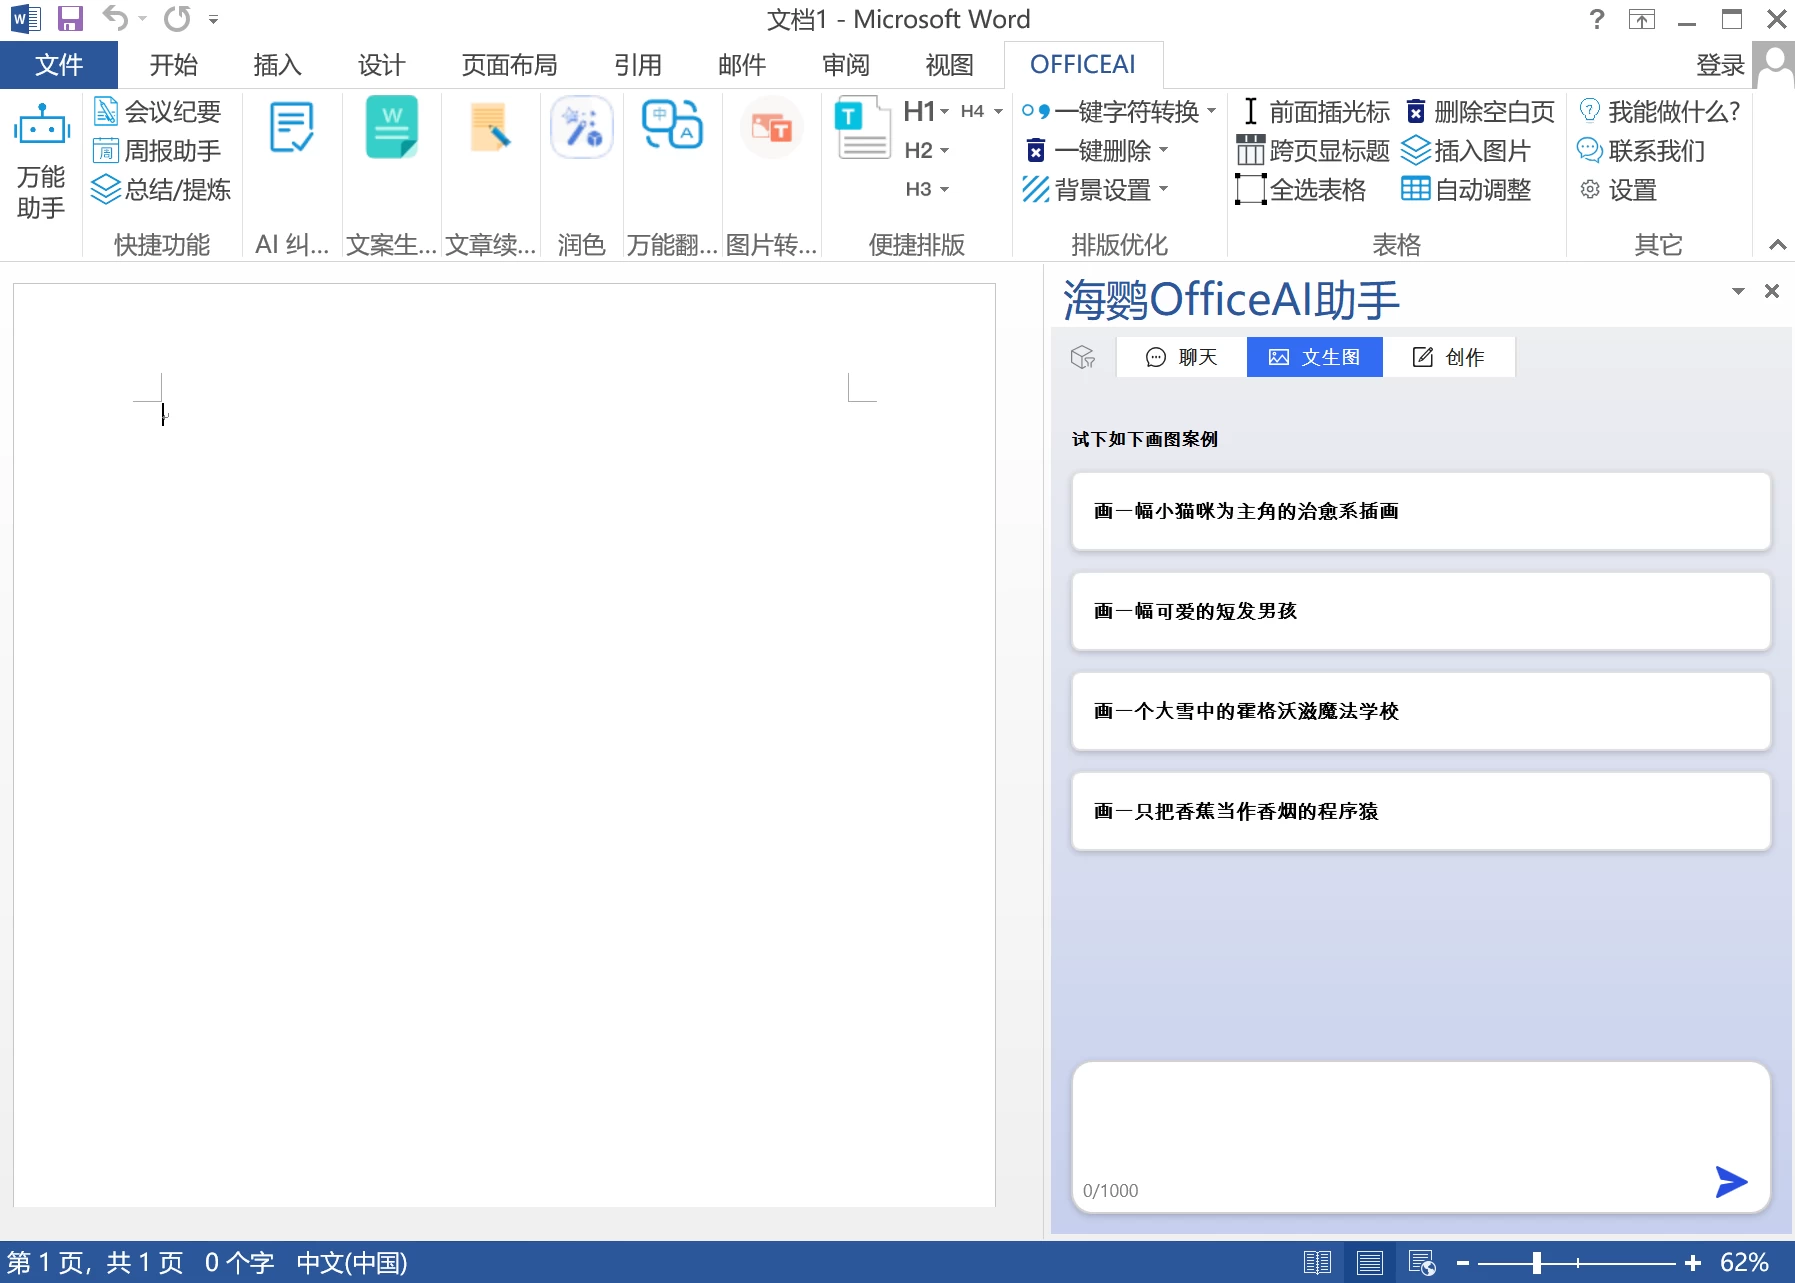This screenshot has width=1795, height=1283.
Task: Switch to Web Layout in the status bar
Action: [x=1423, y=1261]
